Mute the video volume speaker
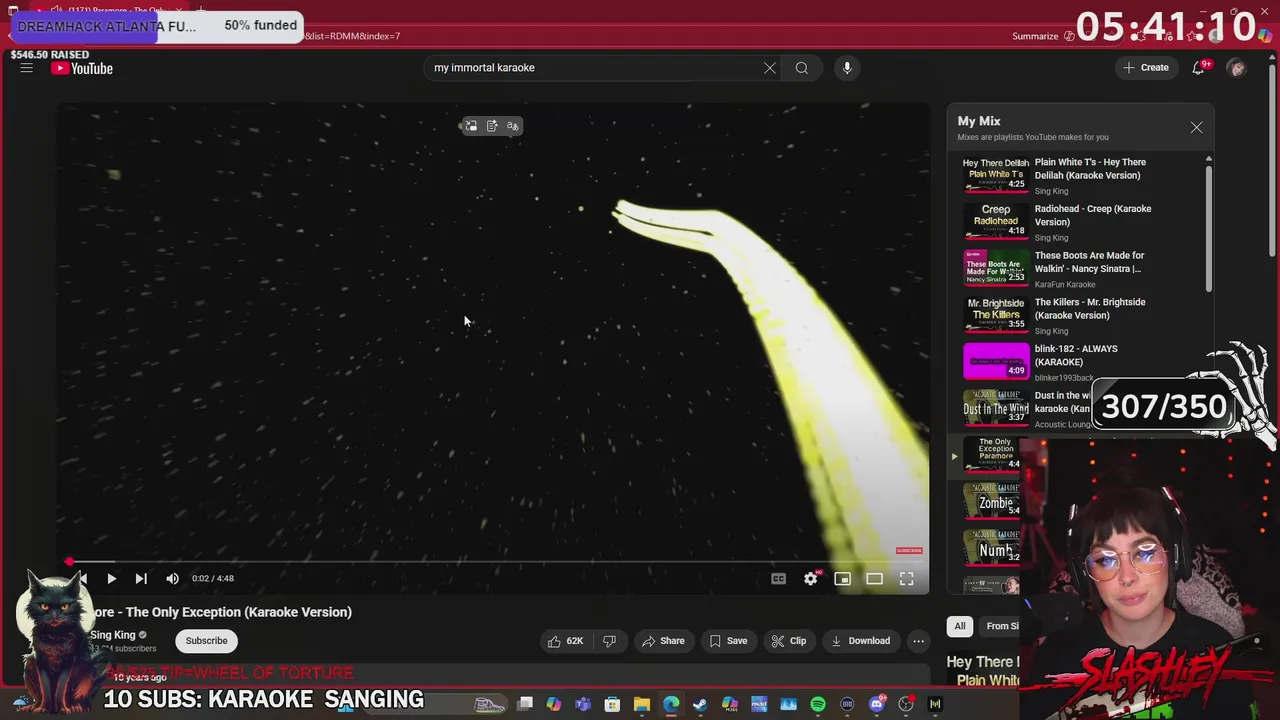The height and width of the screenshot is (720, 1280). 172,578
